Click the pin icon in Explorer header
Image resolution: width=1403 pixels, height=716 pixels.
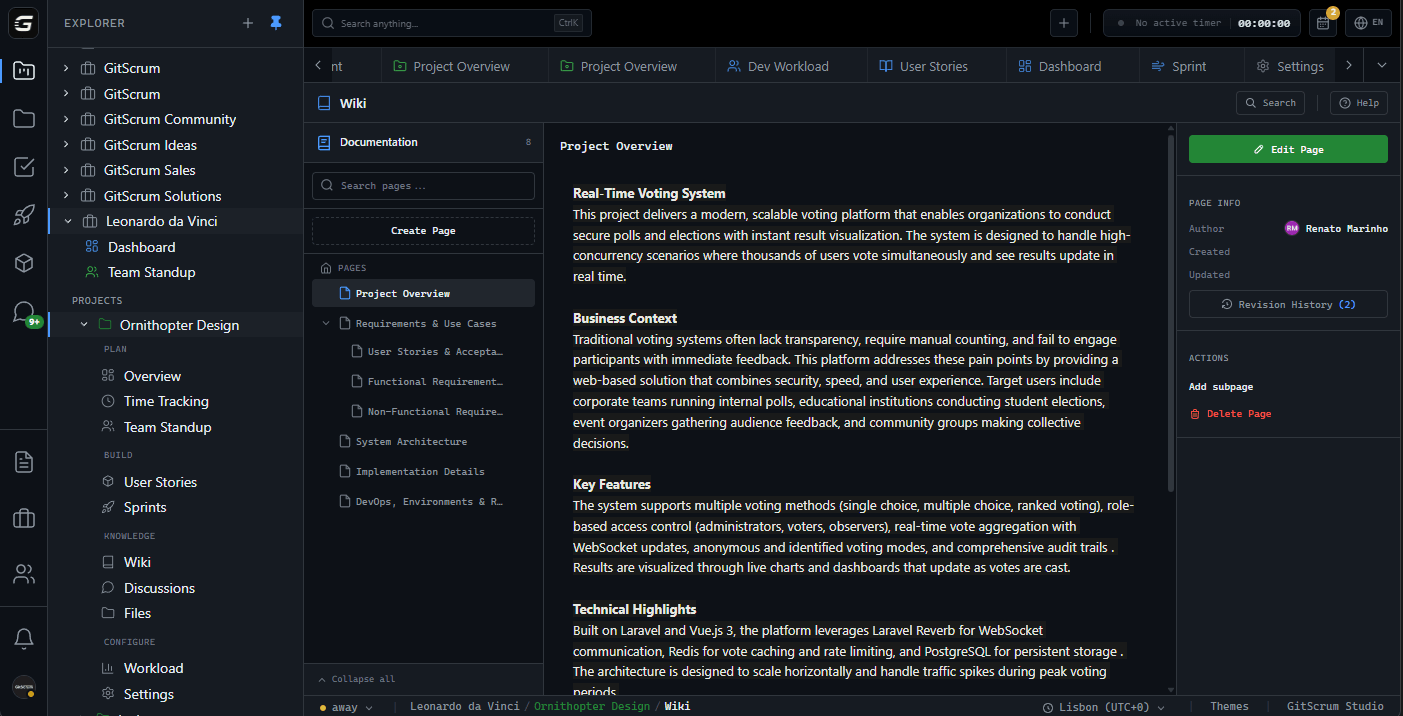tap(276, 23)
